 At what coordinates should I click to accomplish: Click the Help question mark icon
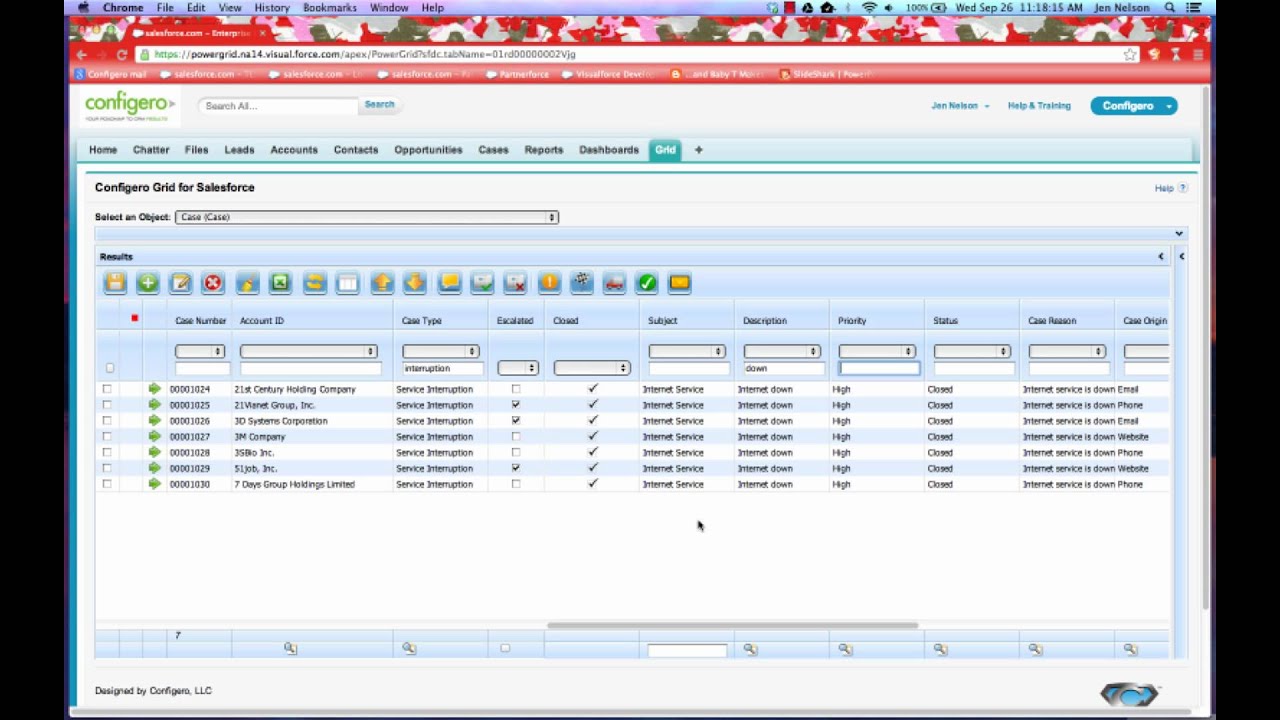pos(1183,188)
